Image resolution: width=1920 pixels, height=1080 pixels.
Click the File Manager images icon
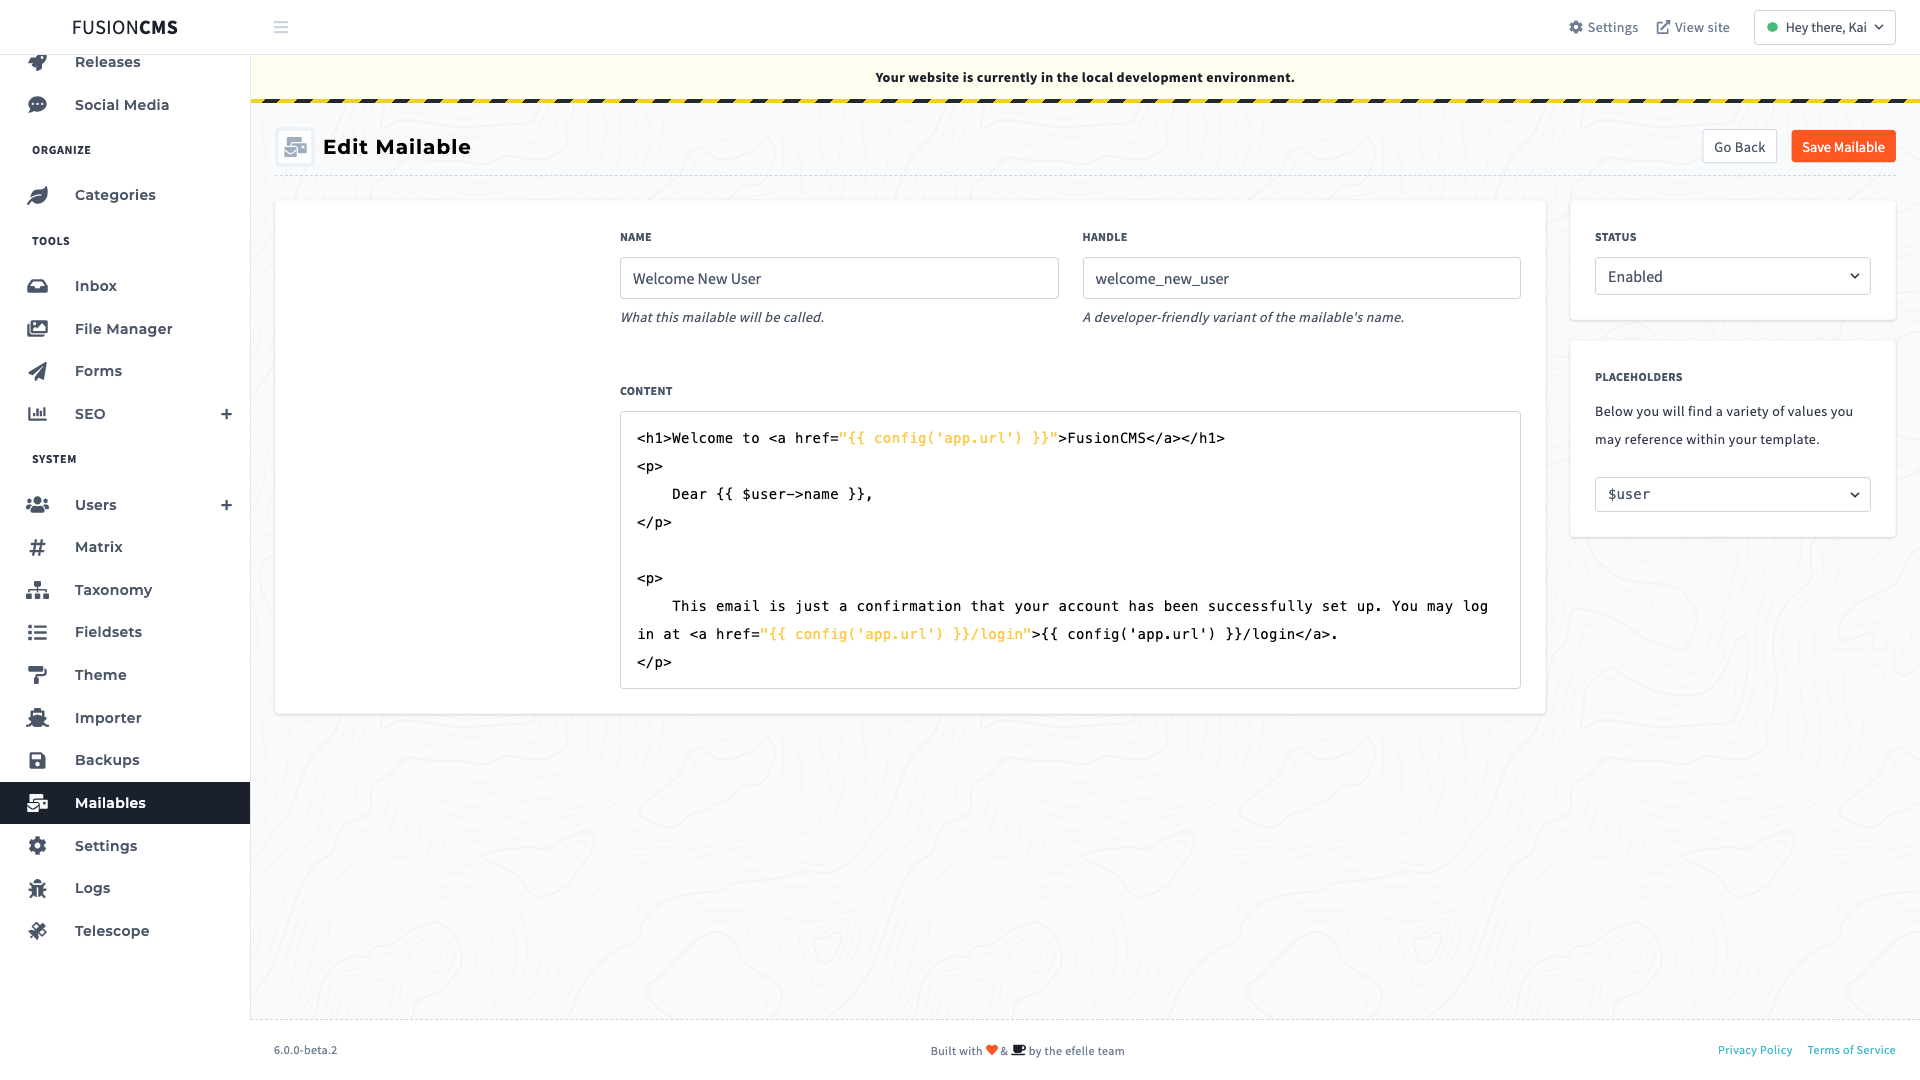37,329
